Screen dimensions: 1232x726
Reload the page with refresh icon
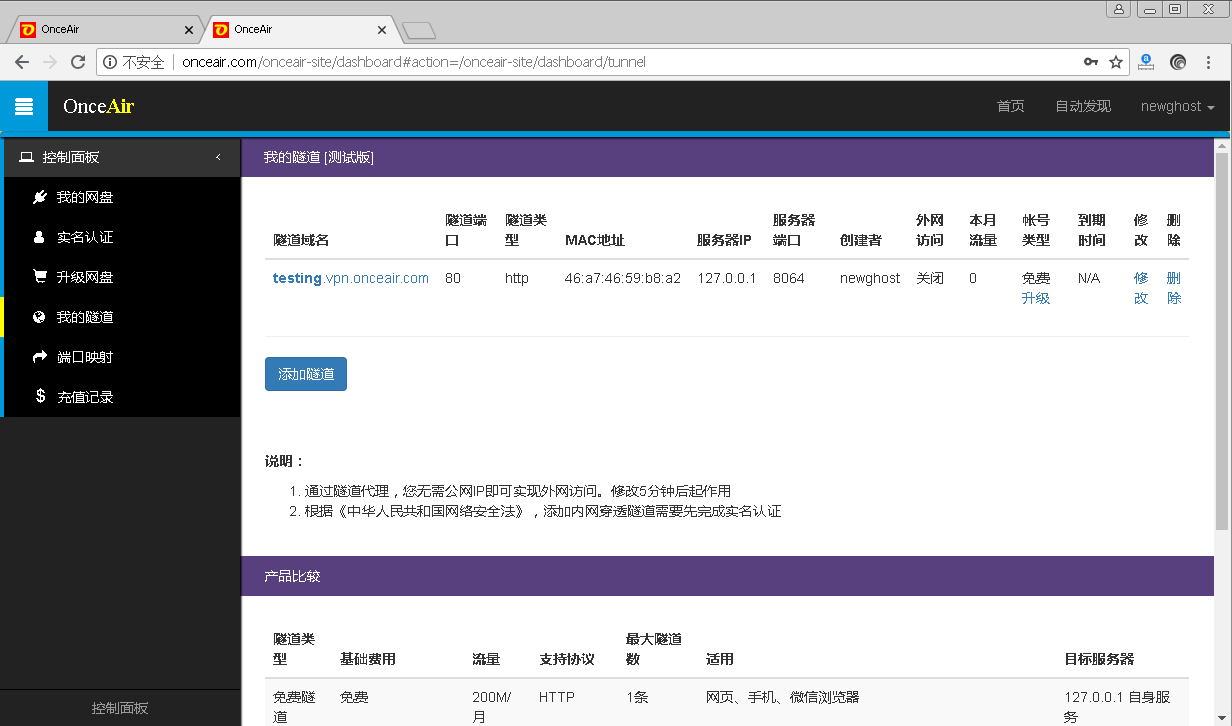point(78,62)
